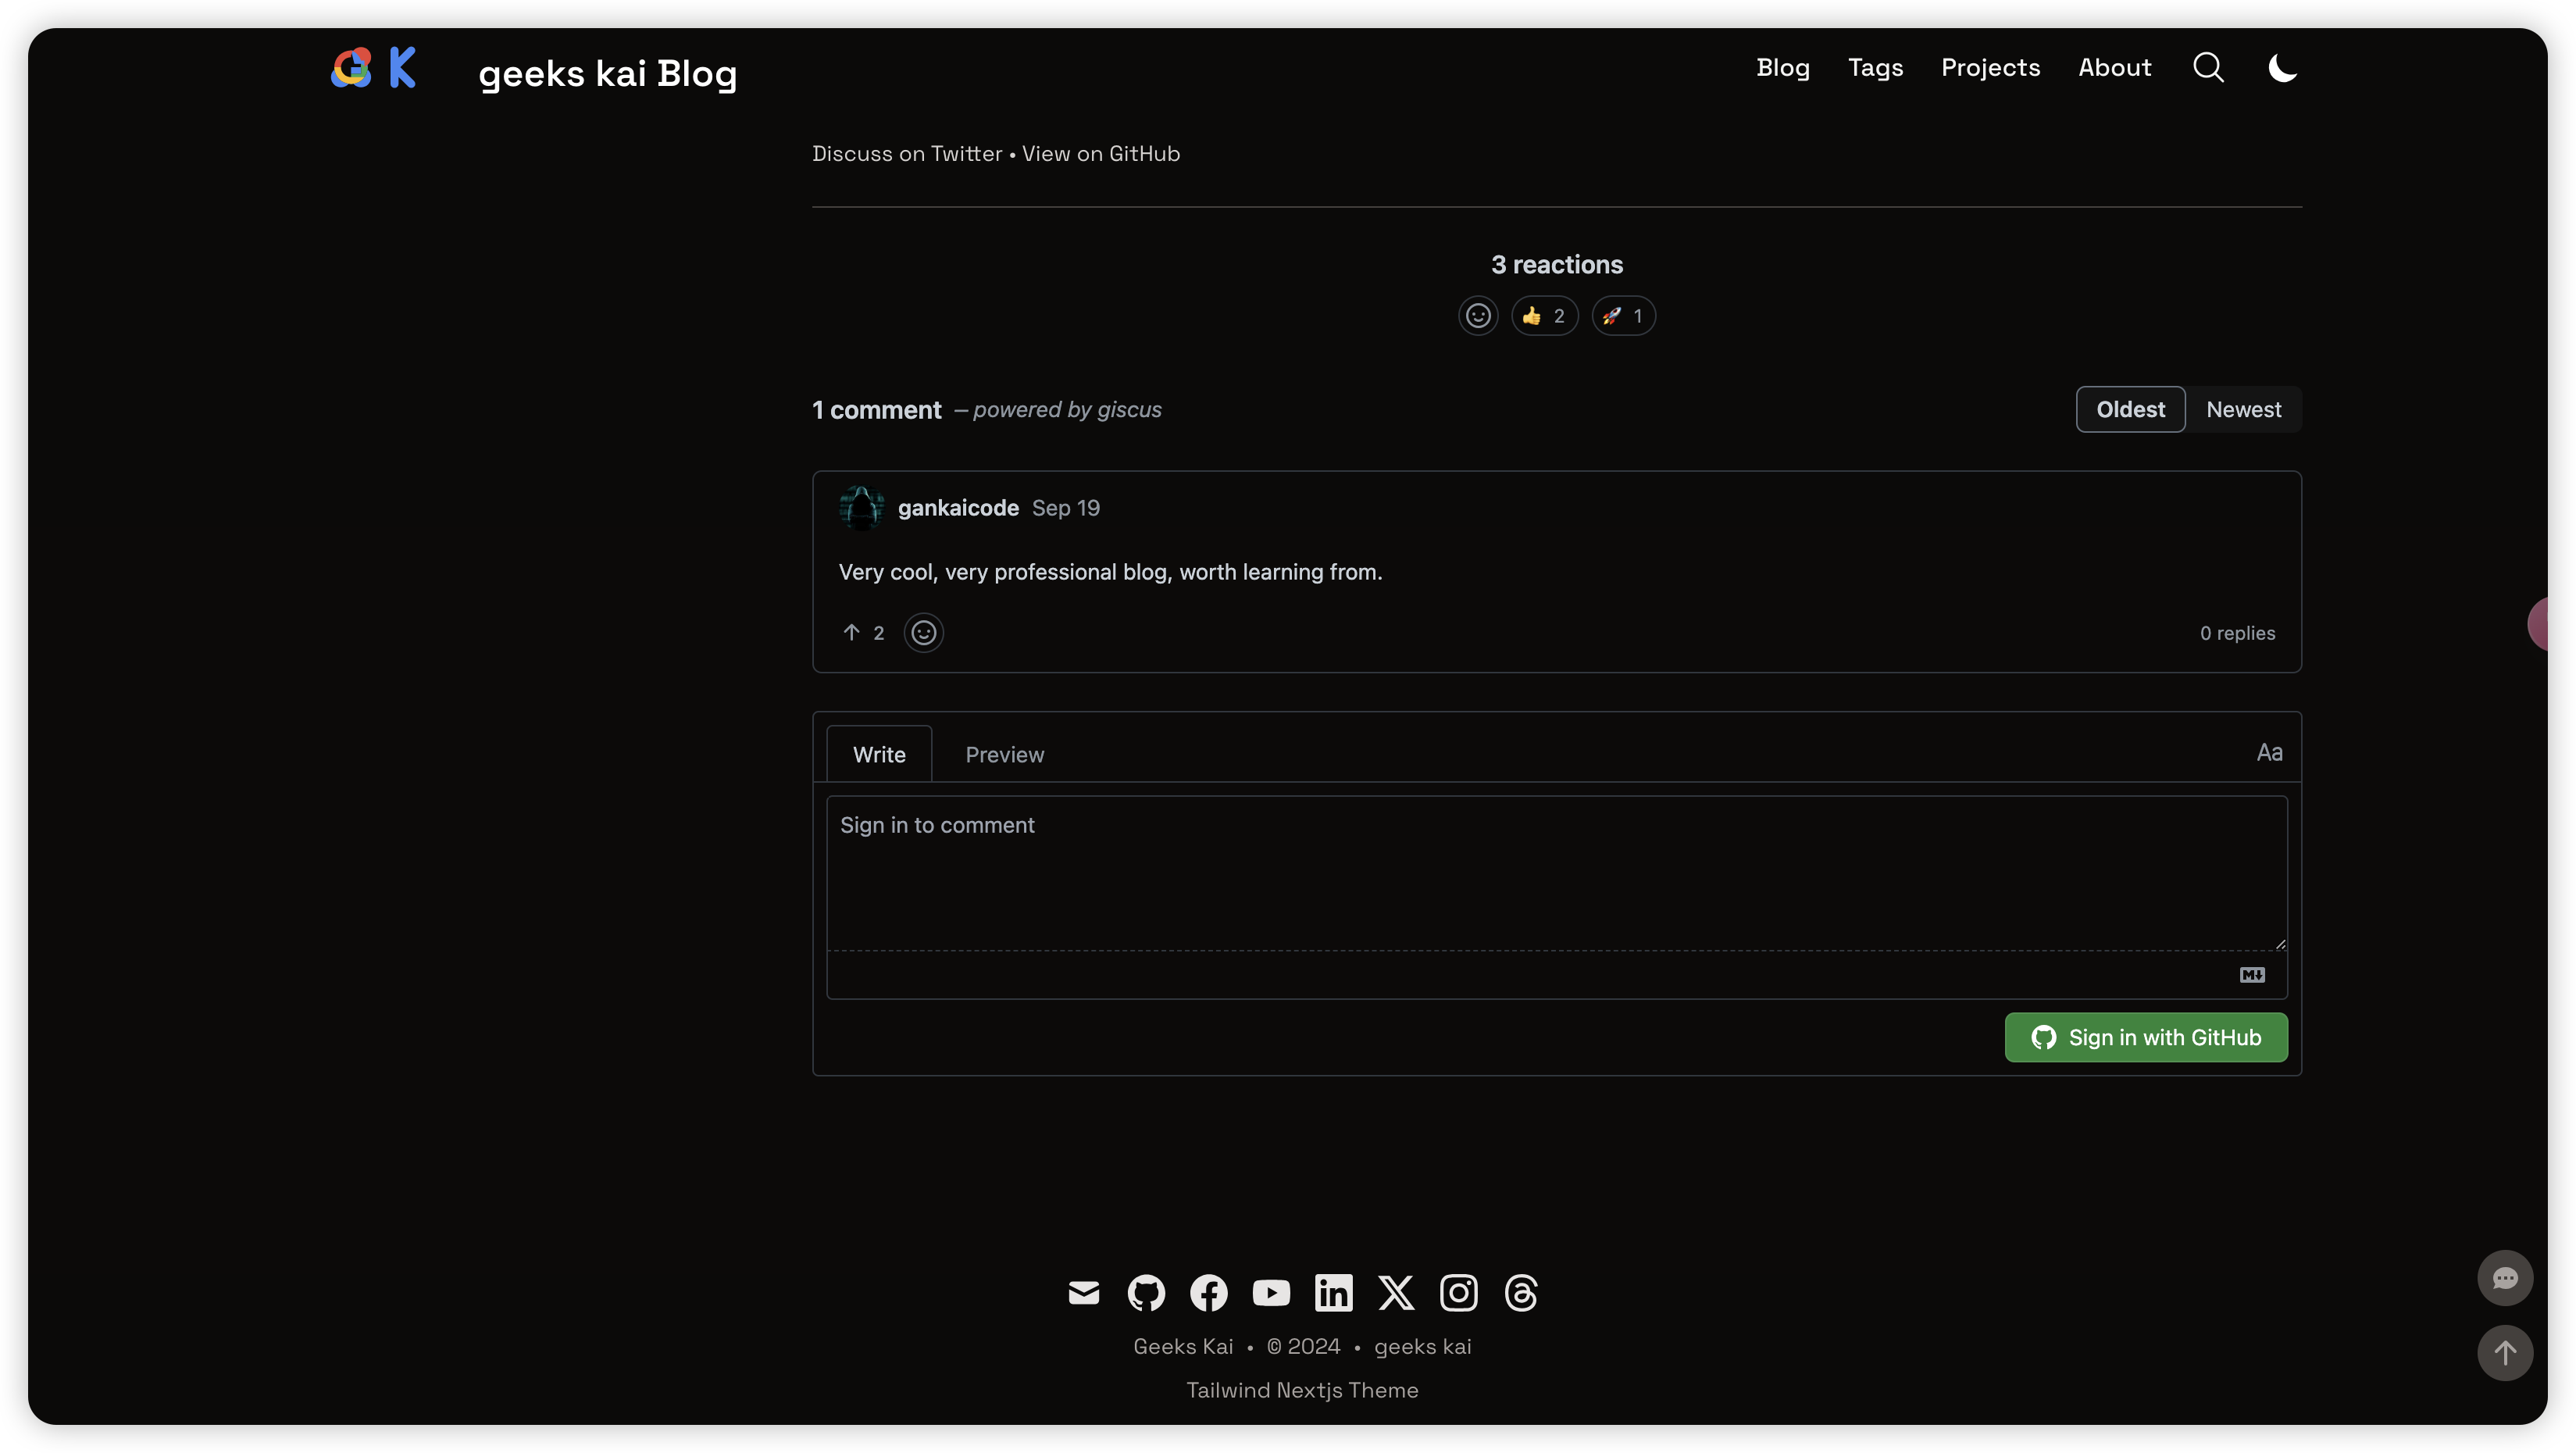Click the GitHub profile icon for gankaicode
This screenshot has width=2576, height=1453.
(862, 506)
